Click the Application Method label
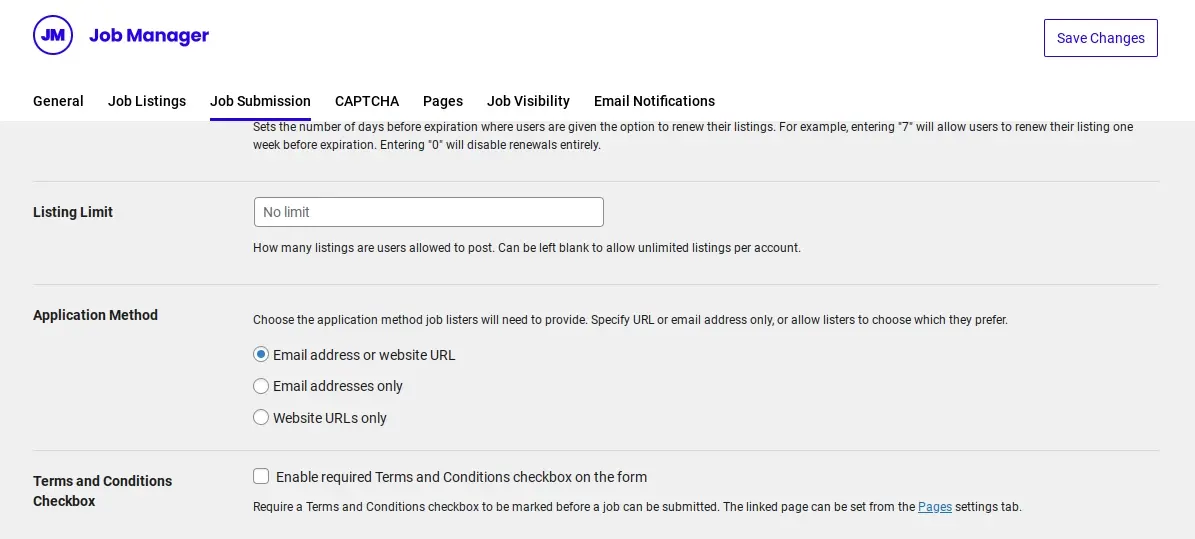Image resolution: width=1195 pixels, height=539 pixels. coord(95,315)
